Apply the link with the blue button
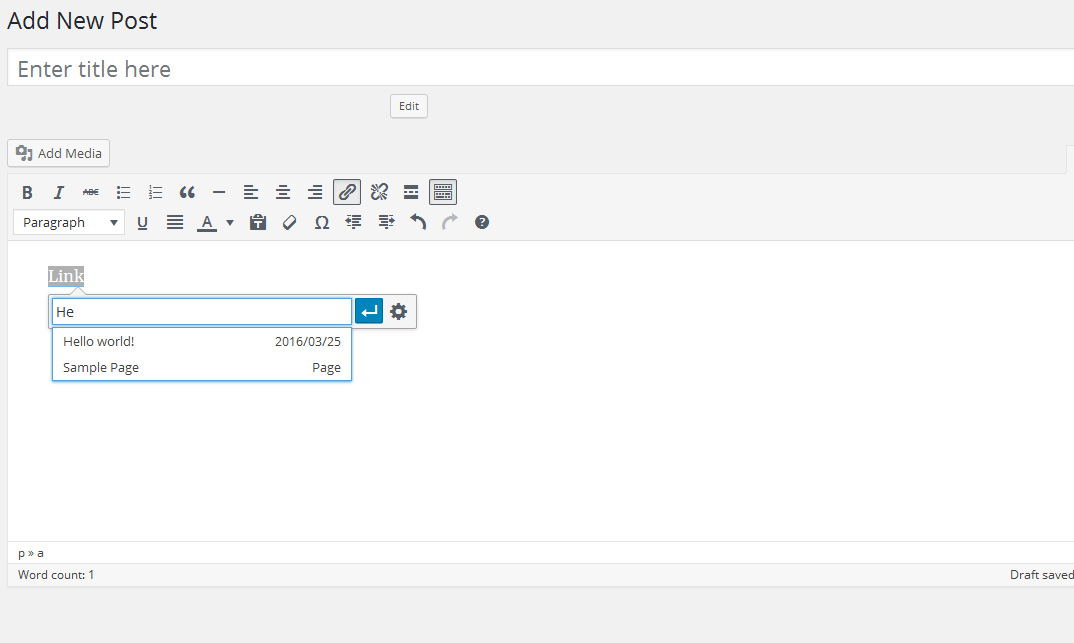The width and height of the screenshot is (1074, 643). (369, 312)
